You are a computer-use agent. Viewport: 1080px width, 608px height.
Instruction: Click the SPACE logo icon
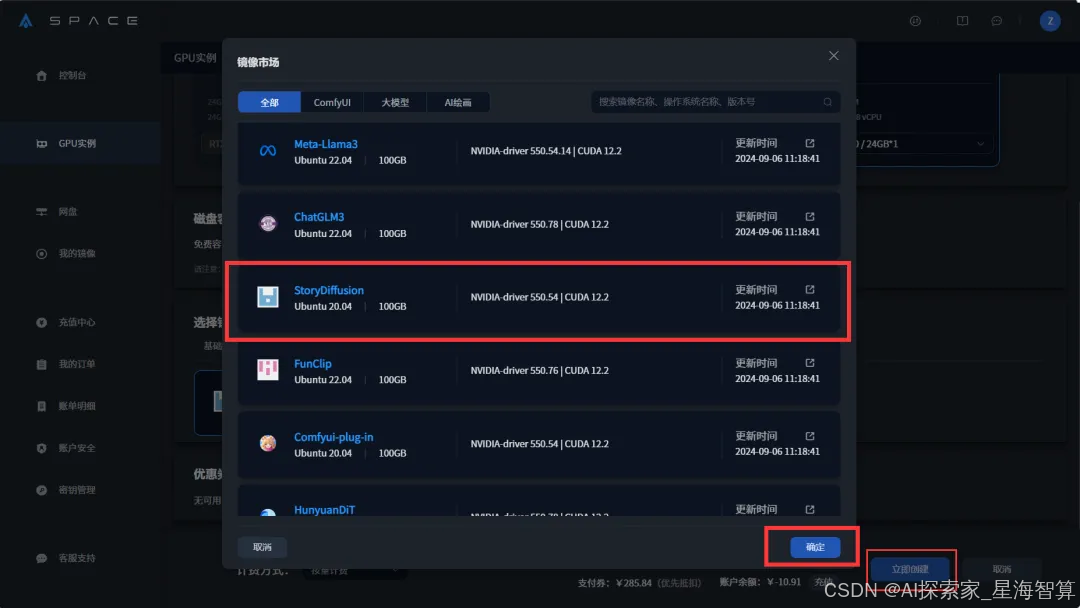25,21
